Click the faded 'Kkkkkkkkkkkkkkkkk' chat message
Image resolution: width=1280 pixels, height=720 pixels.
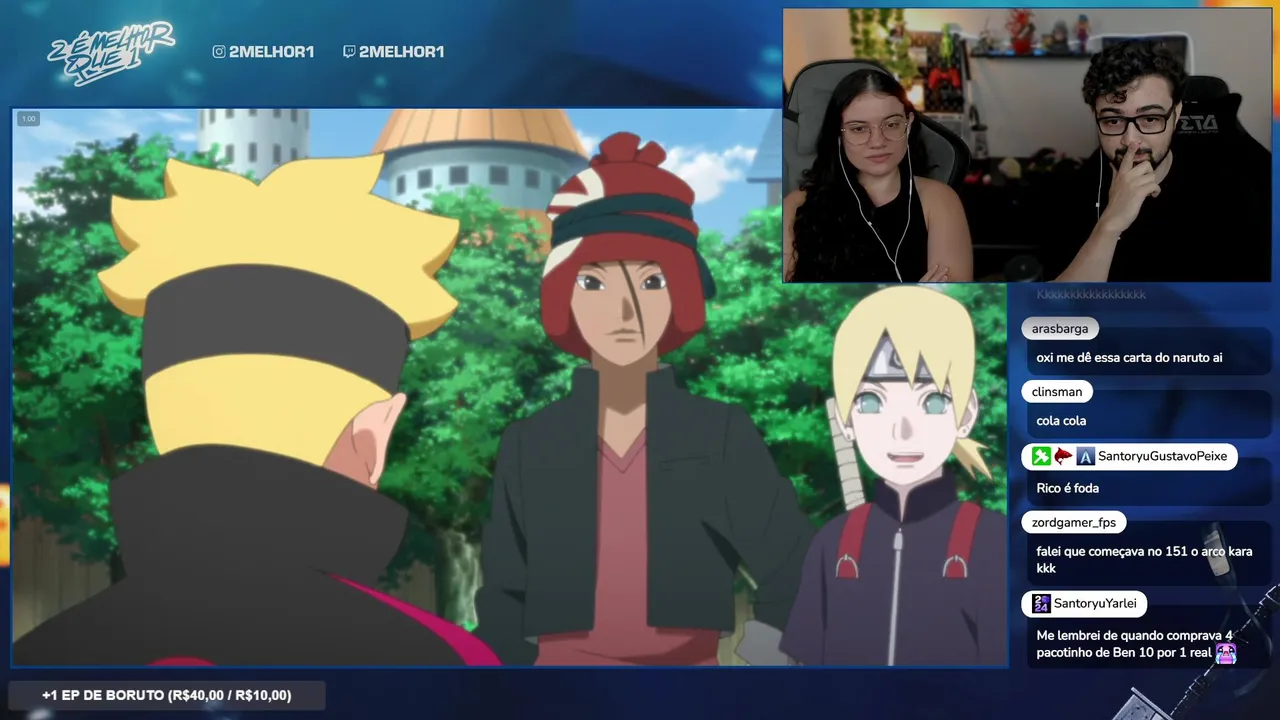pyautogui.click(x=1091, y=295)
